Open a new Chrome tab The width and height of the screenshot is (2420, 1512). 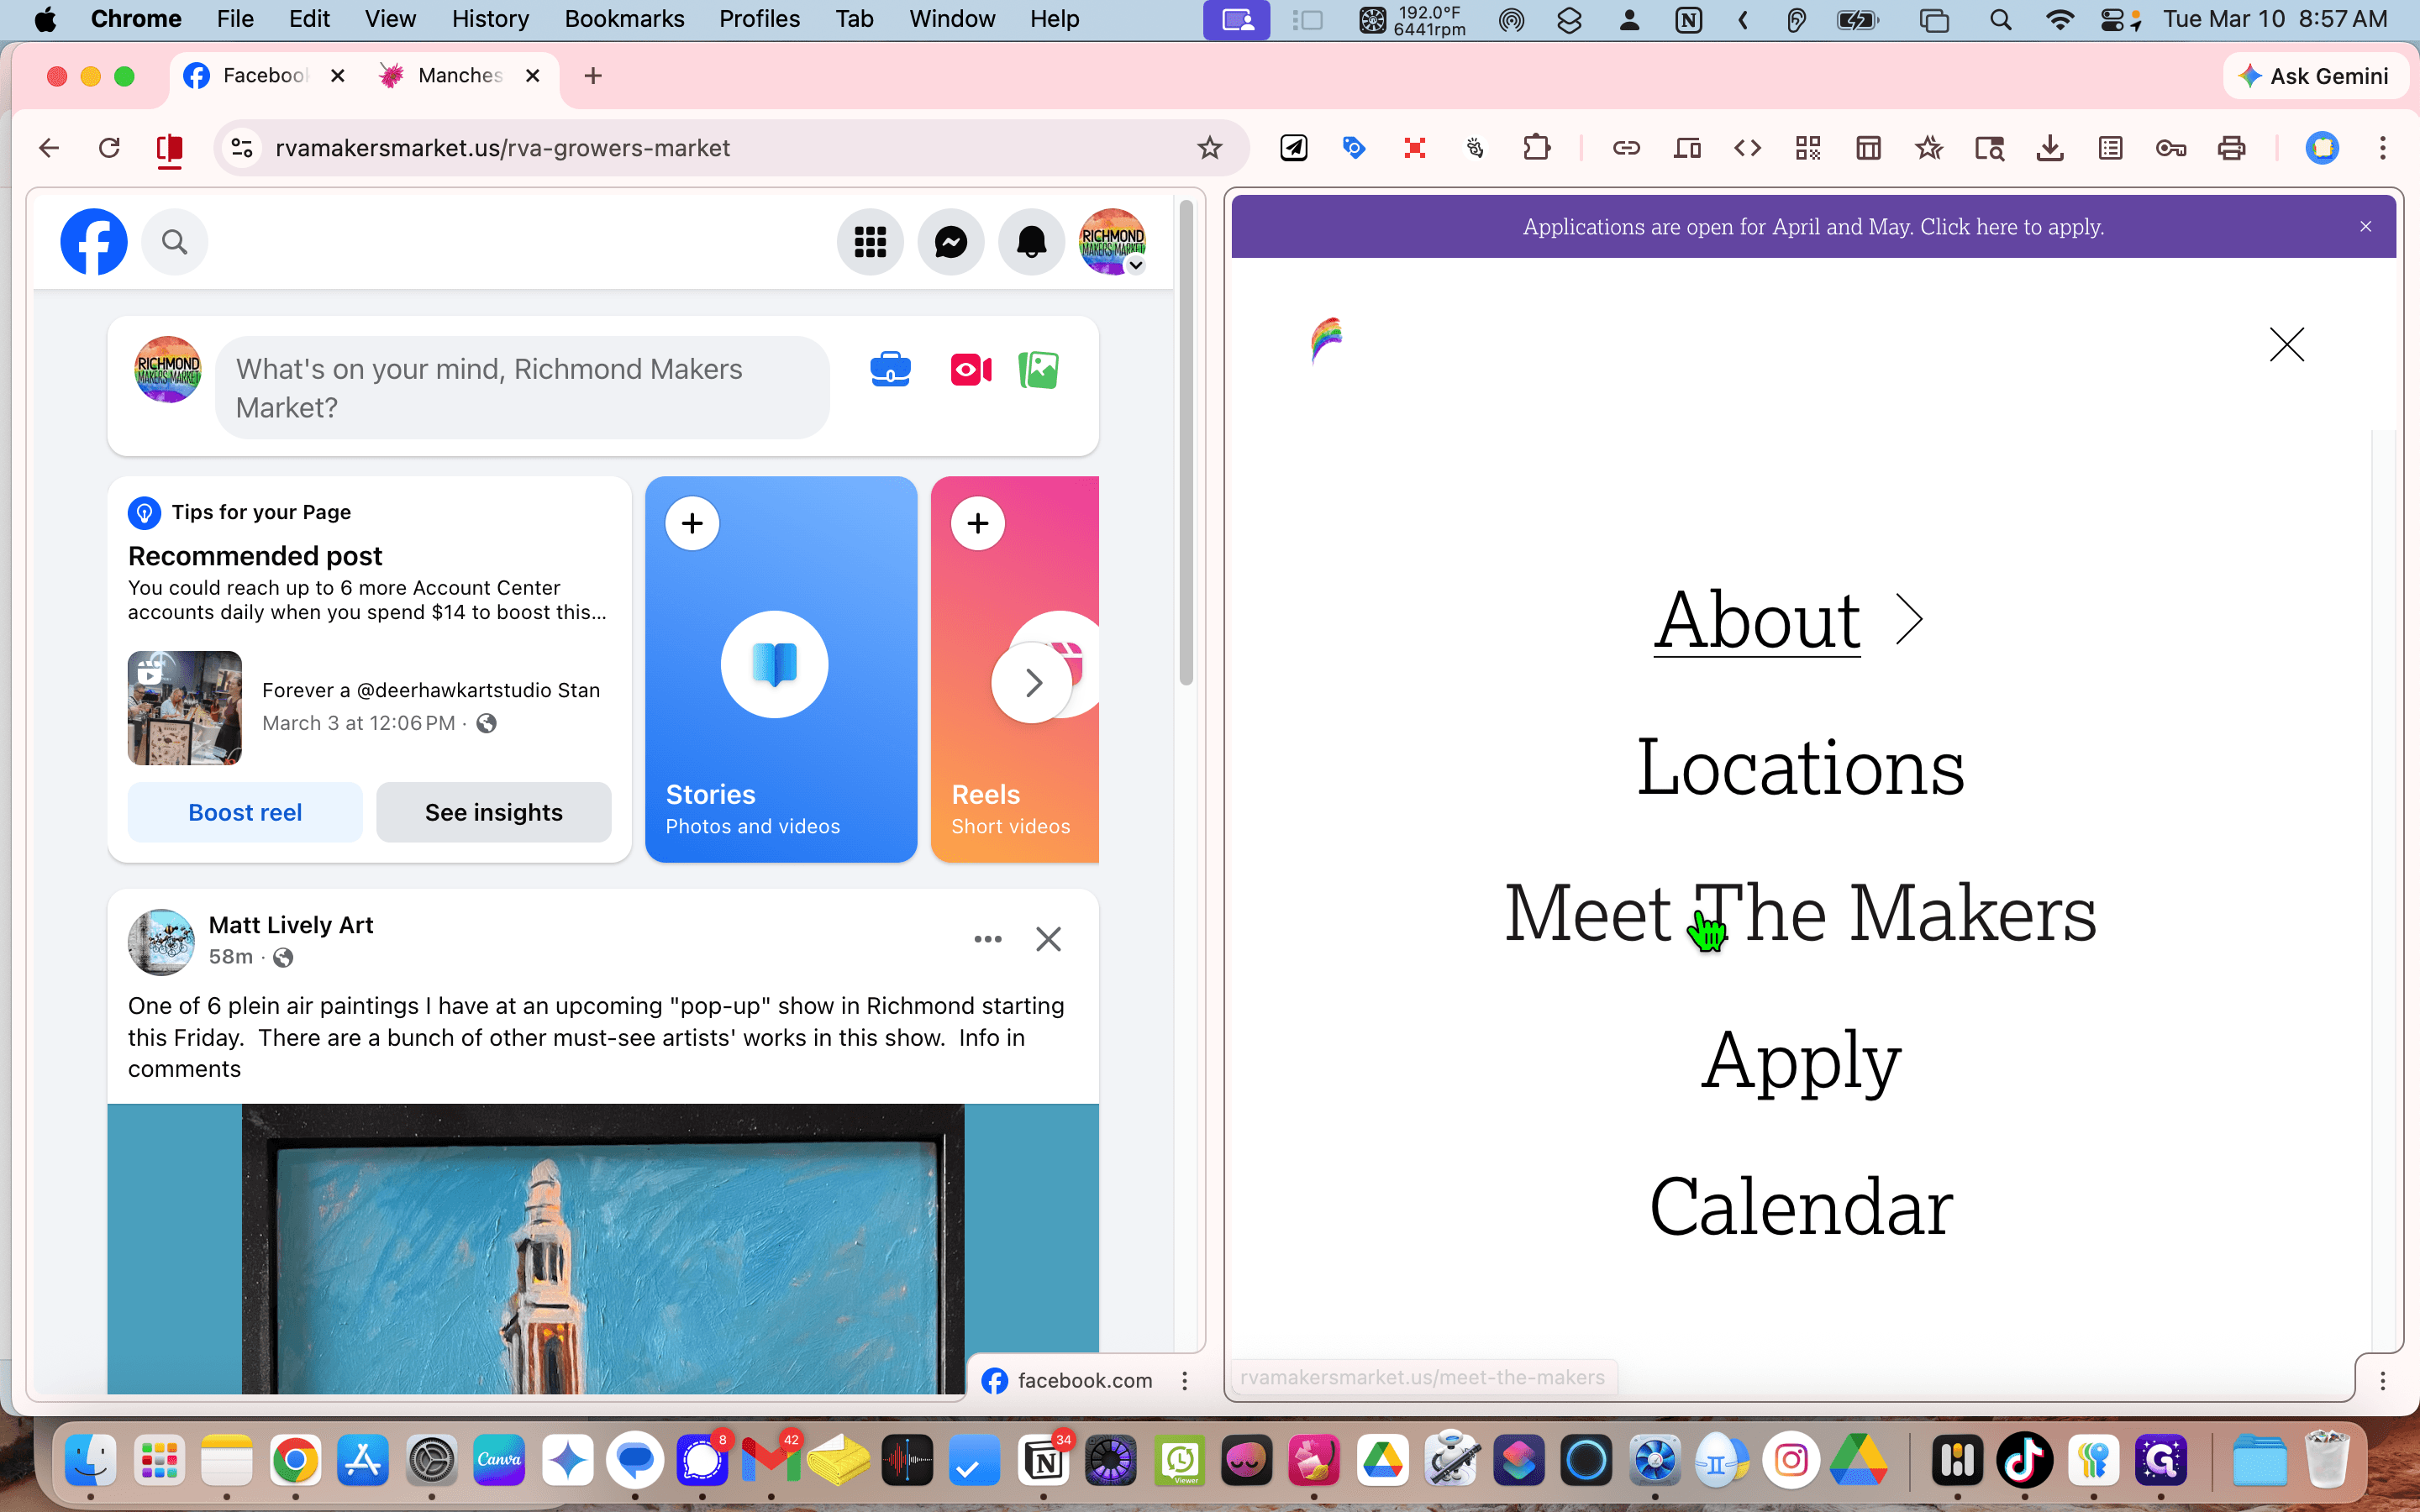tap(593, 76)
